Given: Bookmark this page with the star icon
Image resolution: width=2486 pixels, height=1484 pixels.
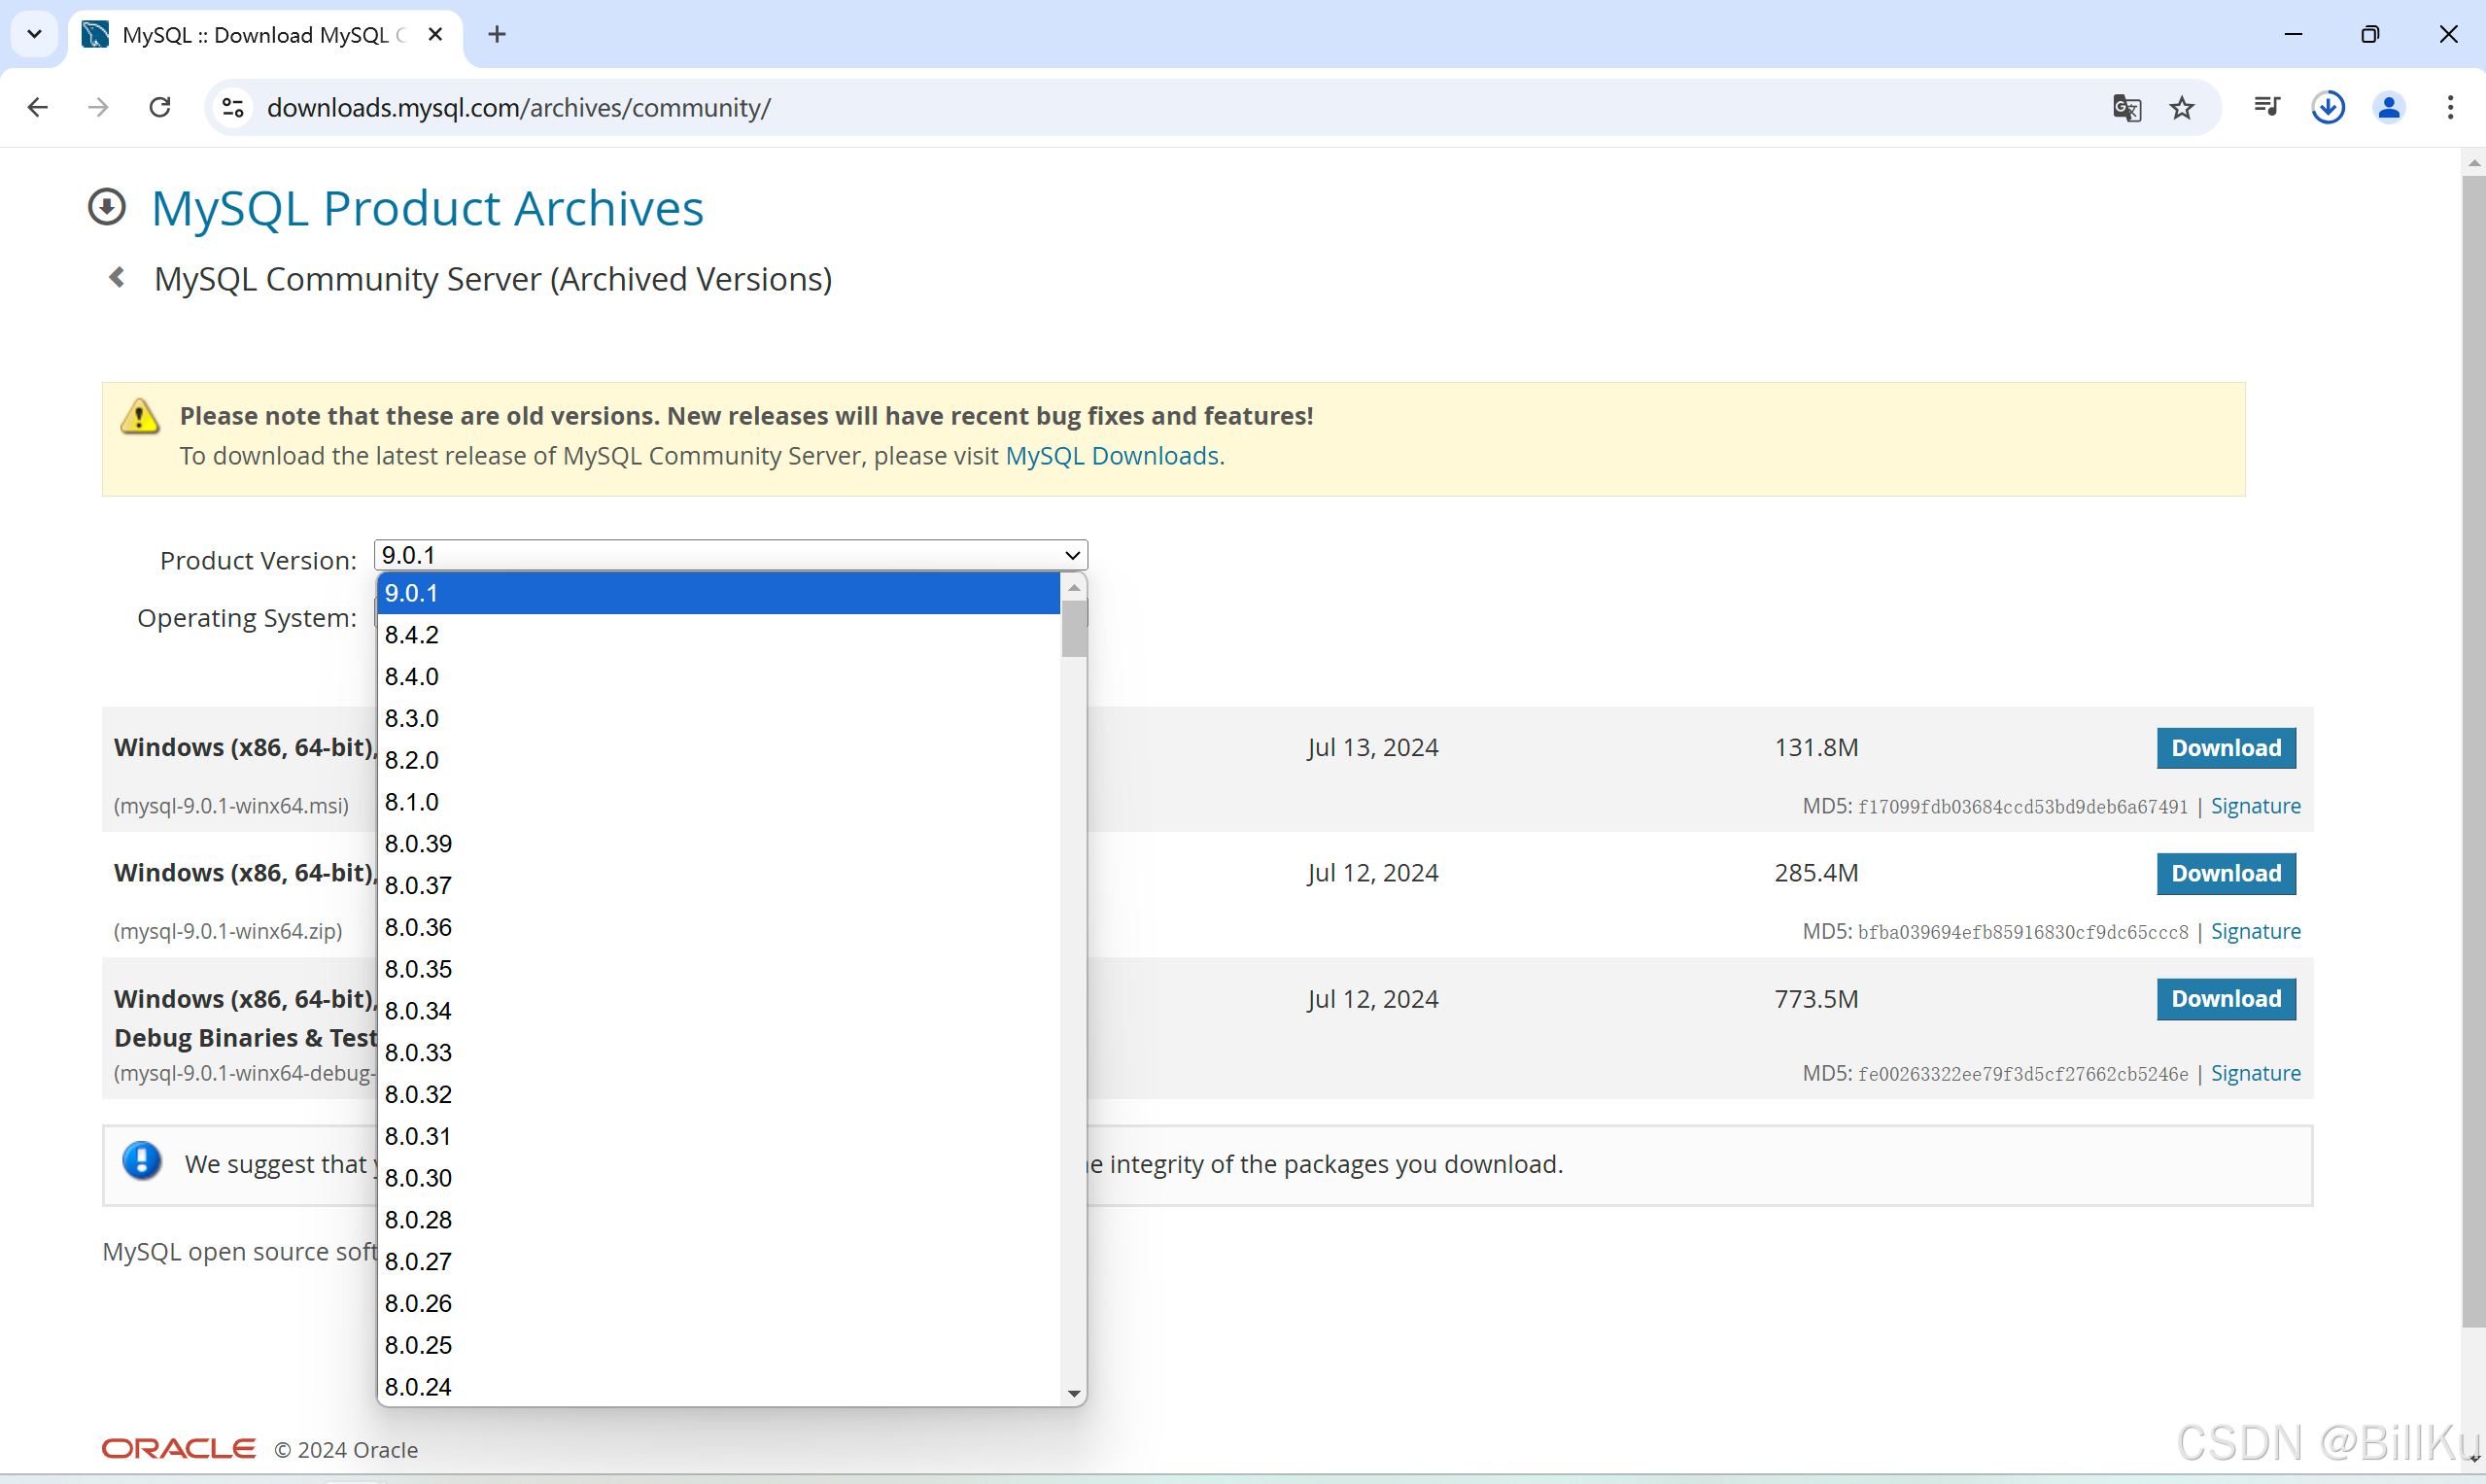Looking at the screenshot, I should coord(2182,107).
